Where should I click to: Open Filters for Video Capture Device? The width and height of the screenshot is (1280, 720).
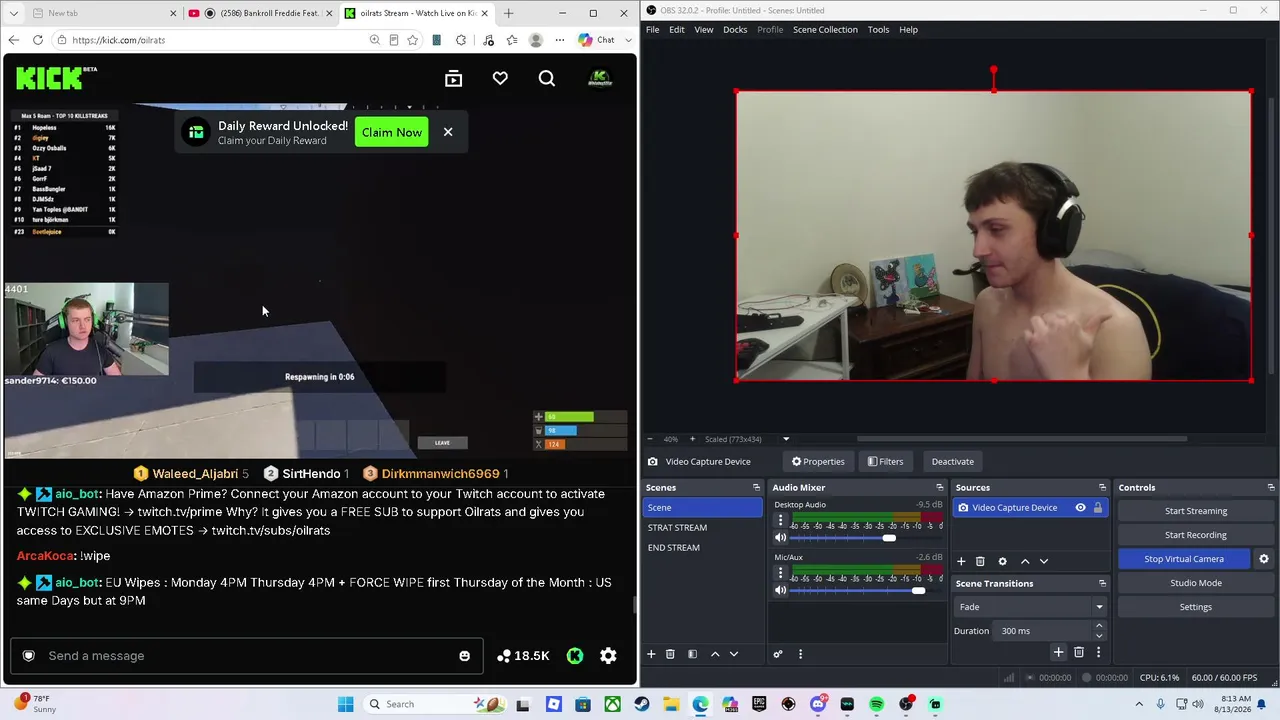(x=885, y=462)
